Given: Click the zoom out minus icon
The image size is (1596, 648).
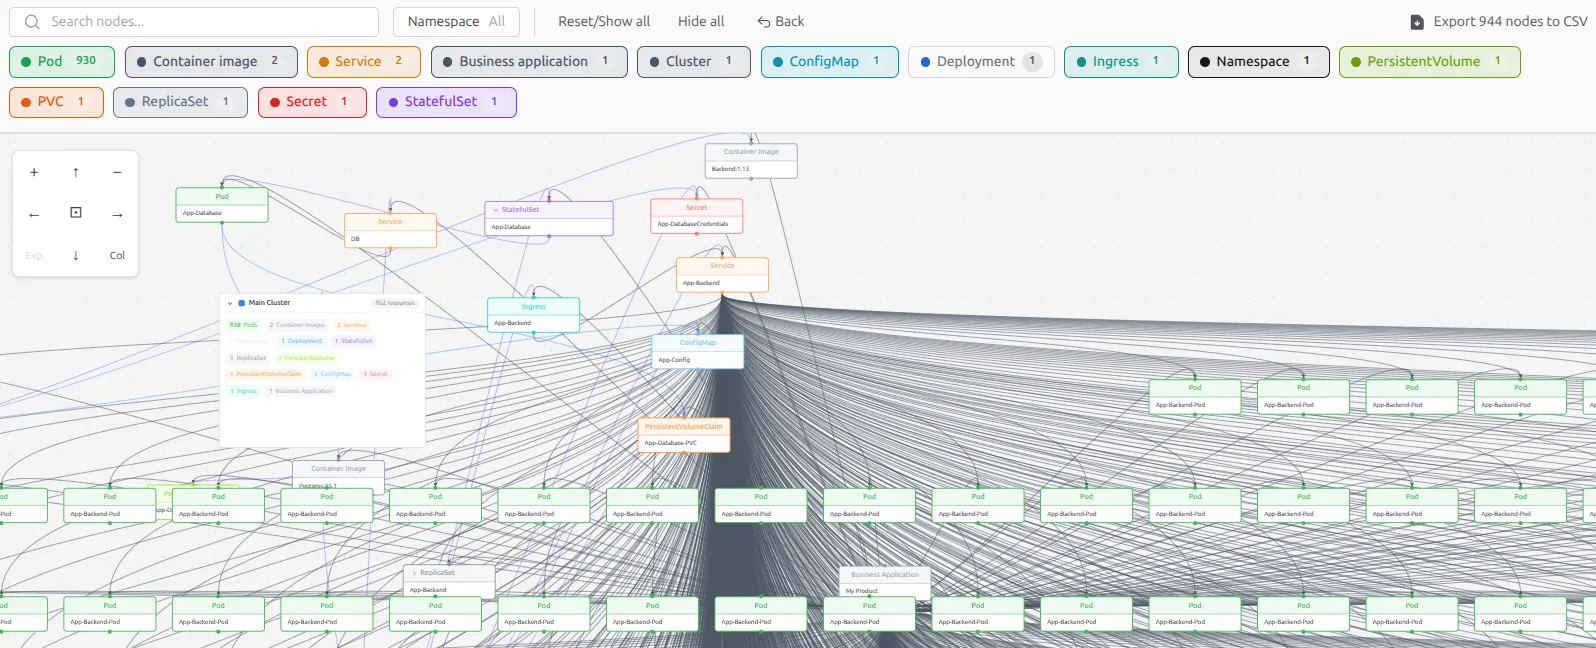Looking at the screenshot, I should pos(117,172).
